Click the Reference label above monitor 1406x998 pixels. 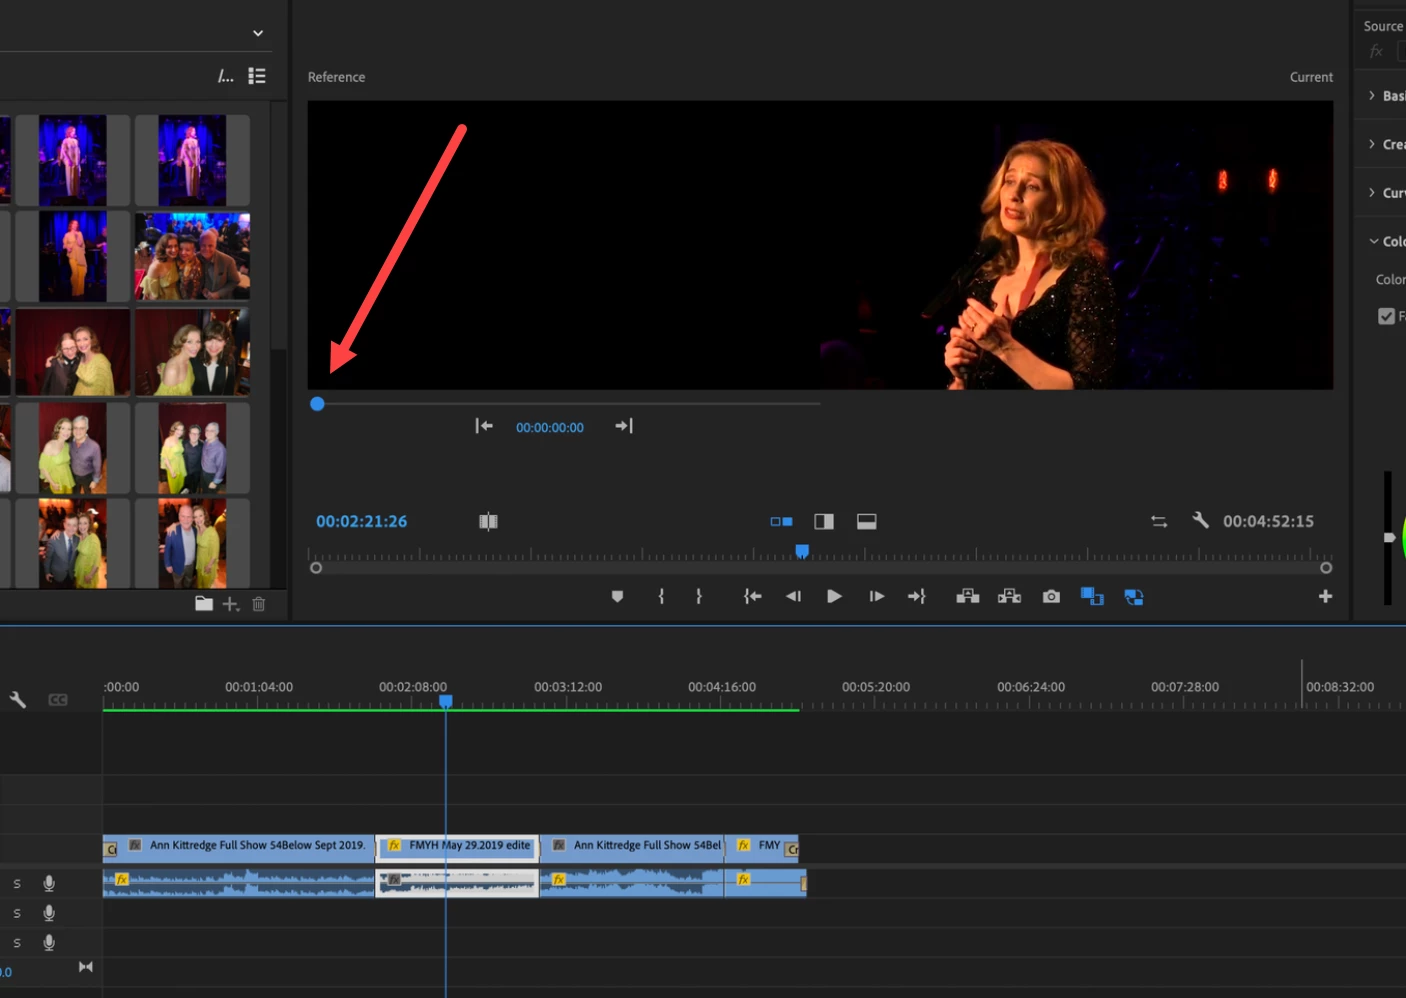point(336,77)
